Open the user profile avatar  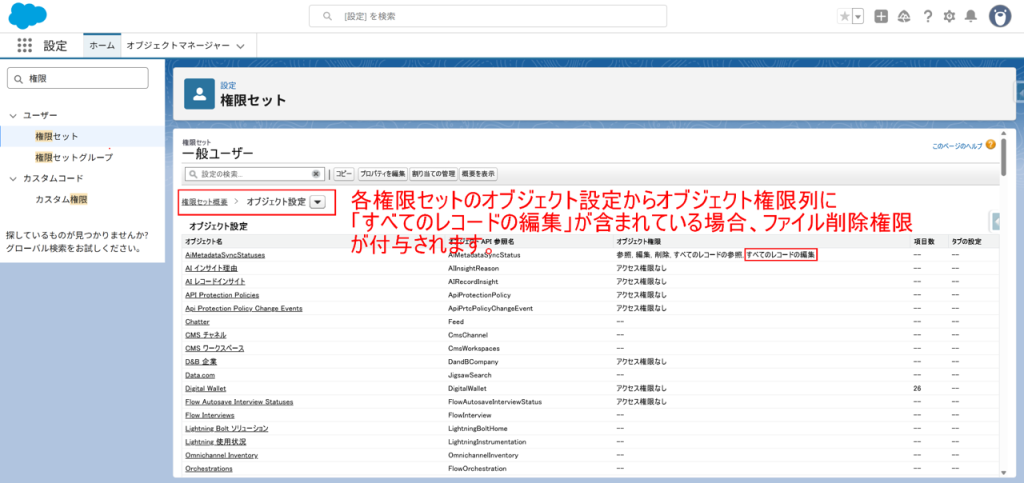(1000, 17)
